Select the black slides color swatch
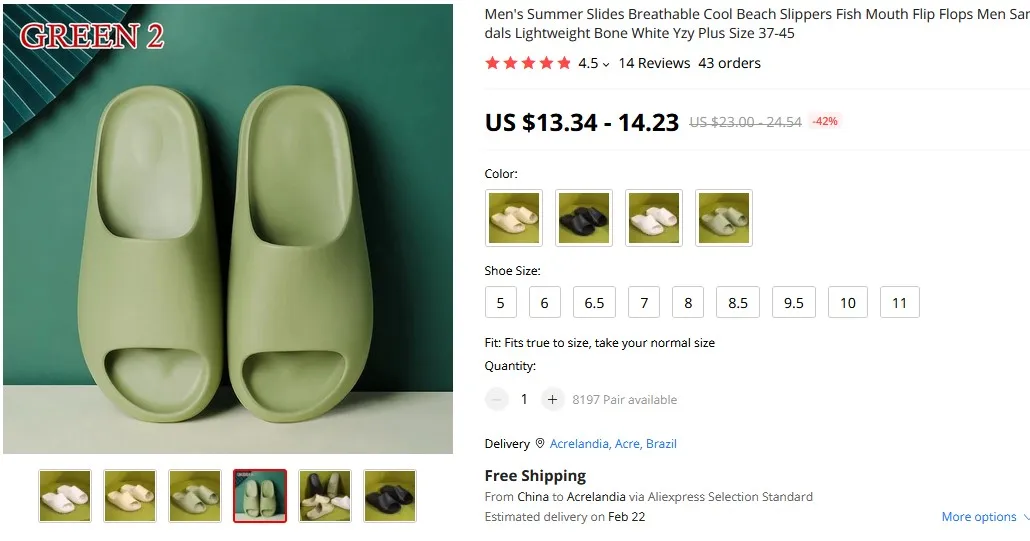 point(584,218)
